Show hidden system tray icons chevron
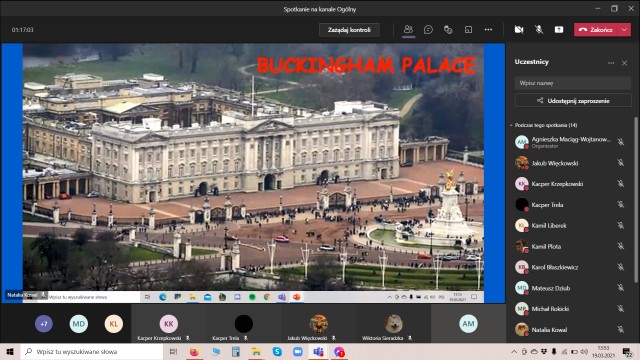This screenshot has height=360, width=640. (x=514, y=351)
